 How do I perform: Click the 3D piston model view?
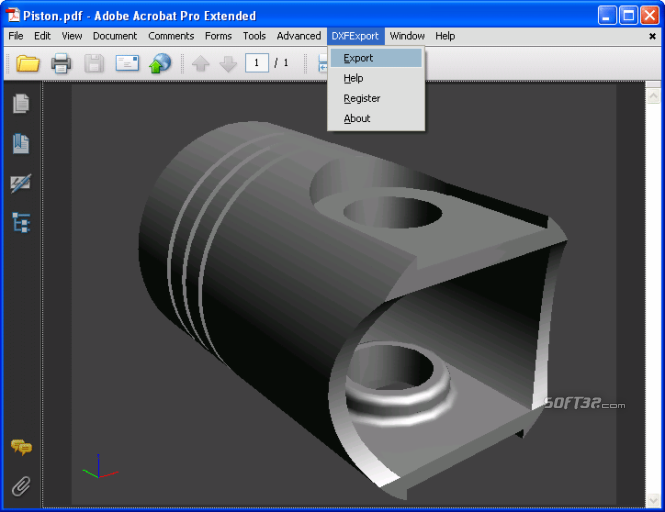click(352, 310)
